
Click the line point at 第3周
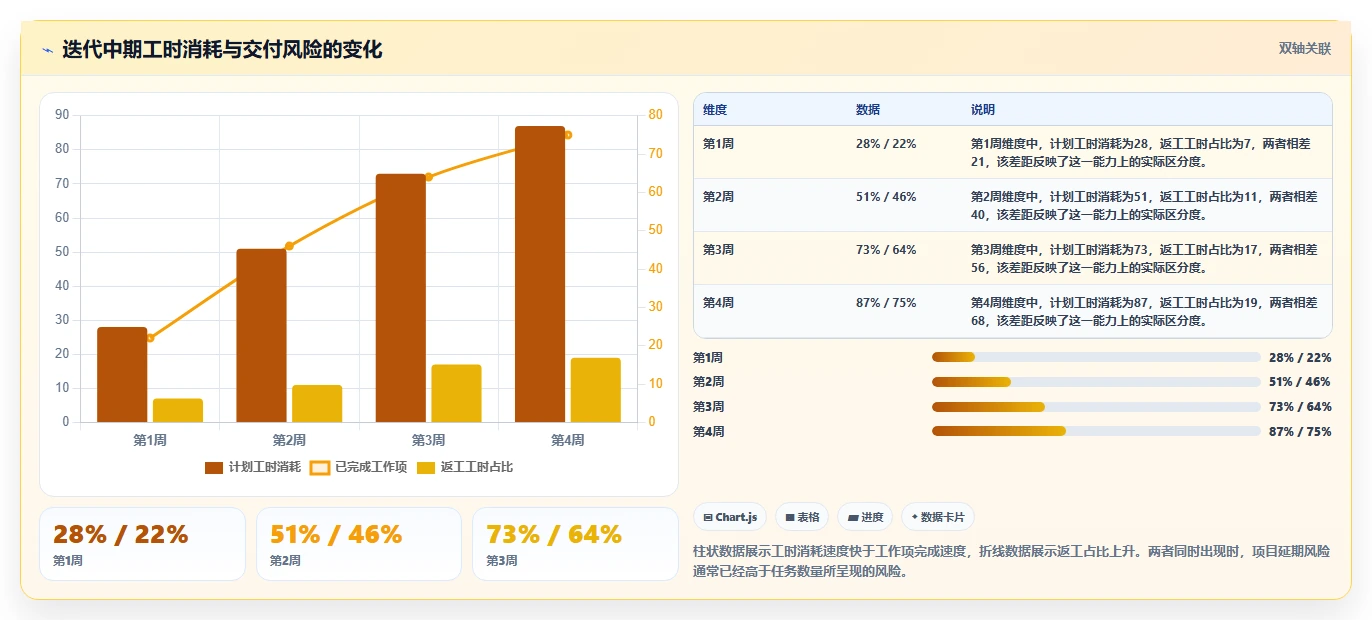pos(429,177)
